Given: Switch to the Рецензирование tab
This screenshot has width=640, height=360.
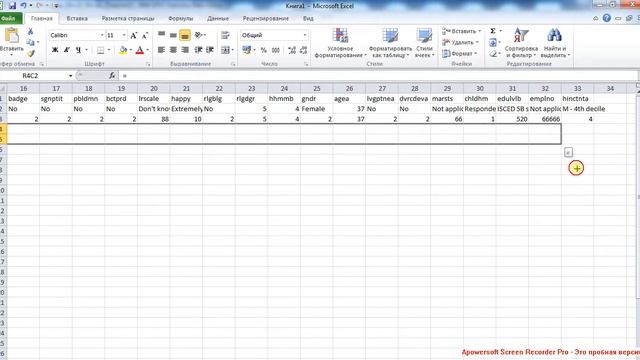Looking at the screenshot, I should pyautogui.click(x=266, y=18).
